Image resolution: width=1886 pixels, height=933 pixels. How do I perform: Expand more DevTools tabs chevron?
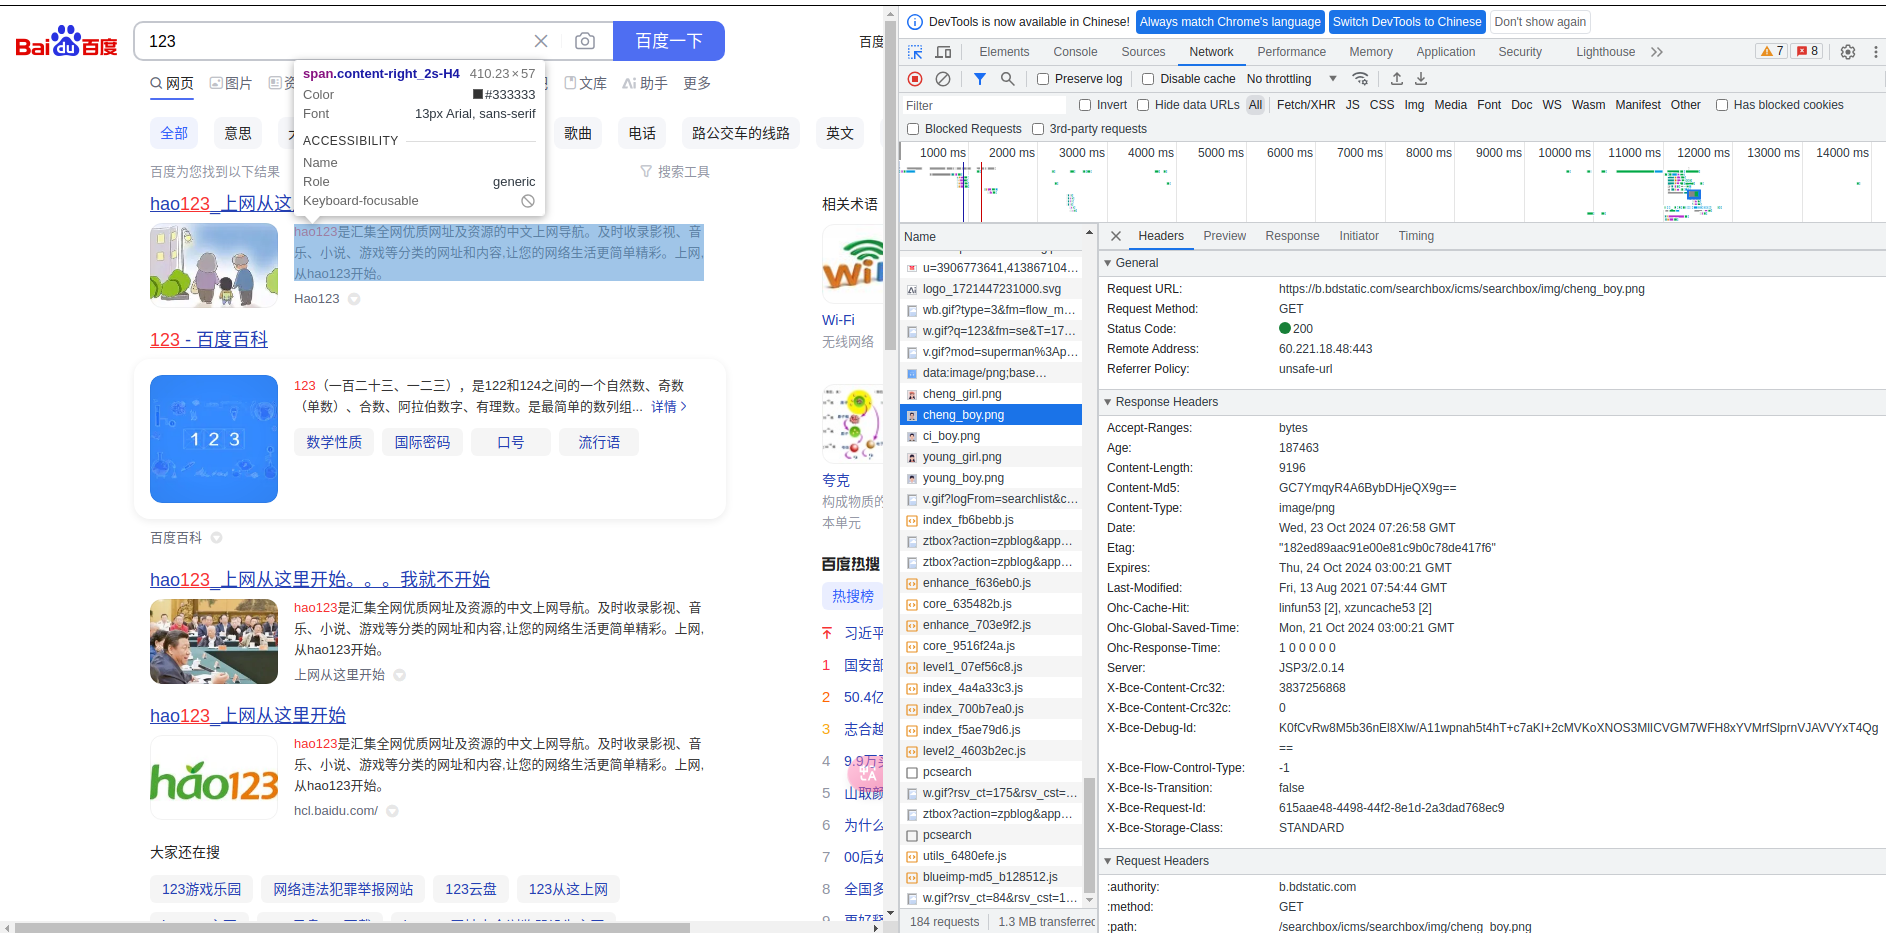click(x=1657, y=52)
